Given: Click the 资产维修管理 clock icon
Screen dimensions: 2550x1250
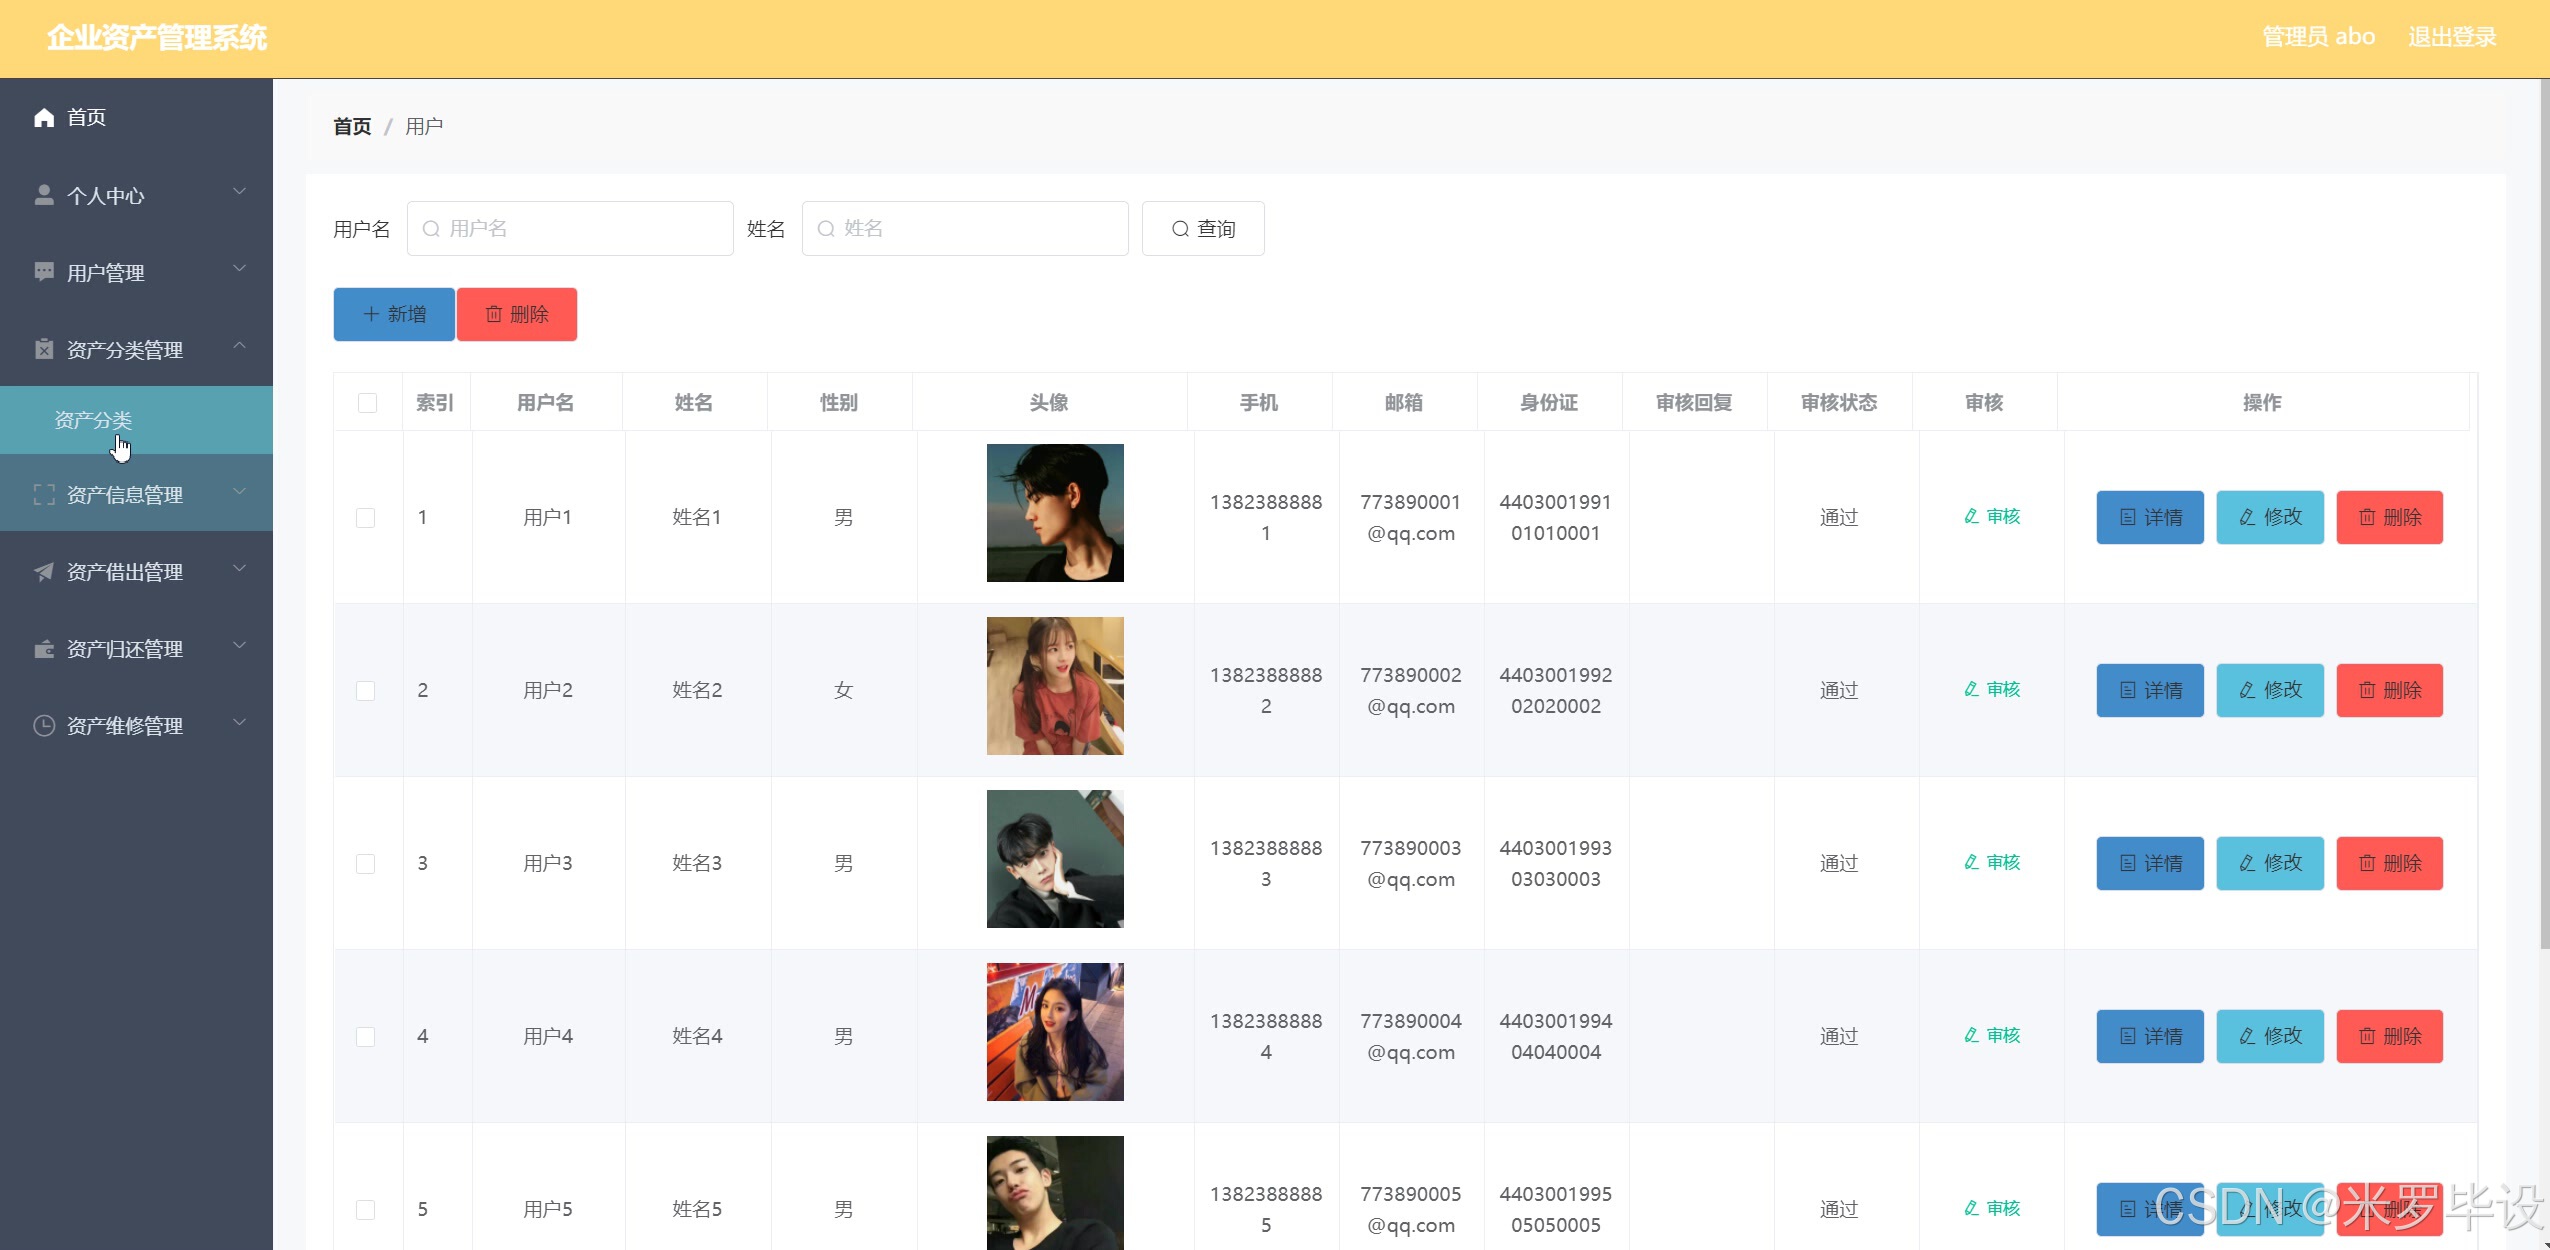Looking at the screenshot, I should click(44, 726).
